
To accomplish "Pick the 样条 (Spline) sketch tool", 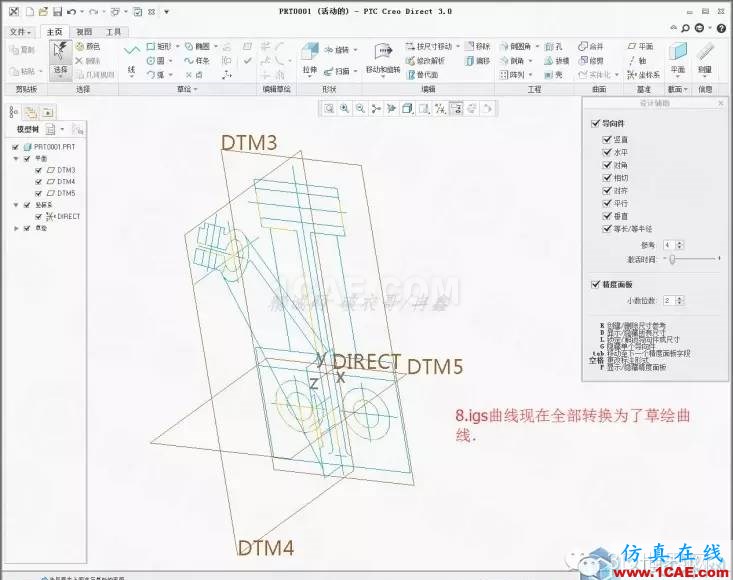I will [196, 60].
